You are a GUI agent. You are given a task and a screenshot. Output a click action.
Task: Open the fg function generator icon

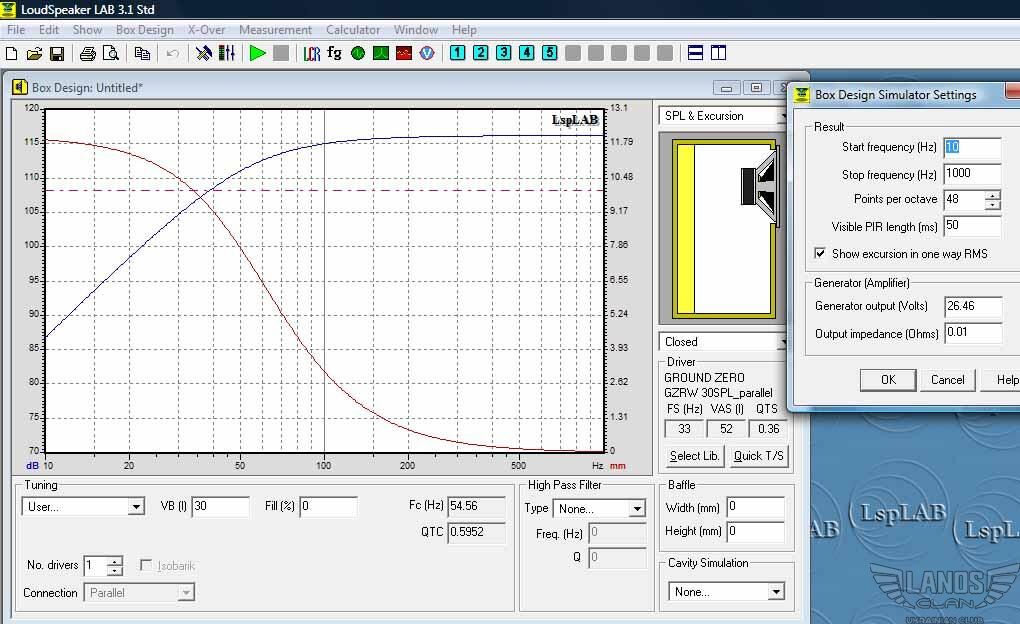click(x=334, y=53)
